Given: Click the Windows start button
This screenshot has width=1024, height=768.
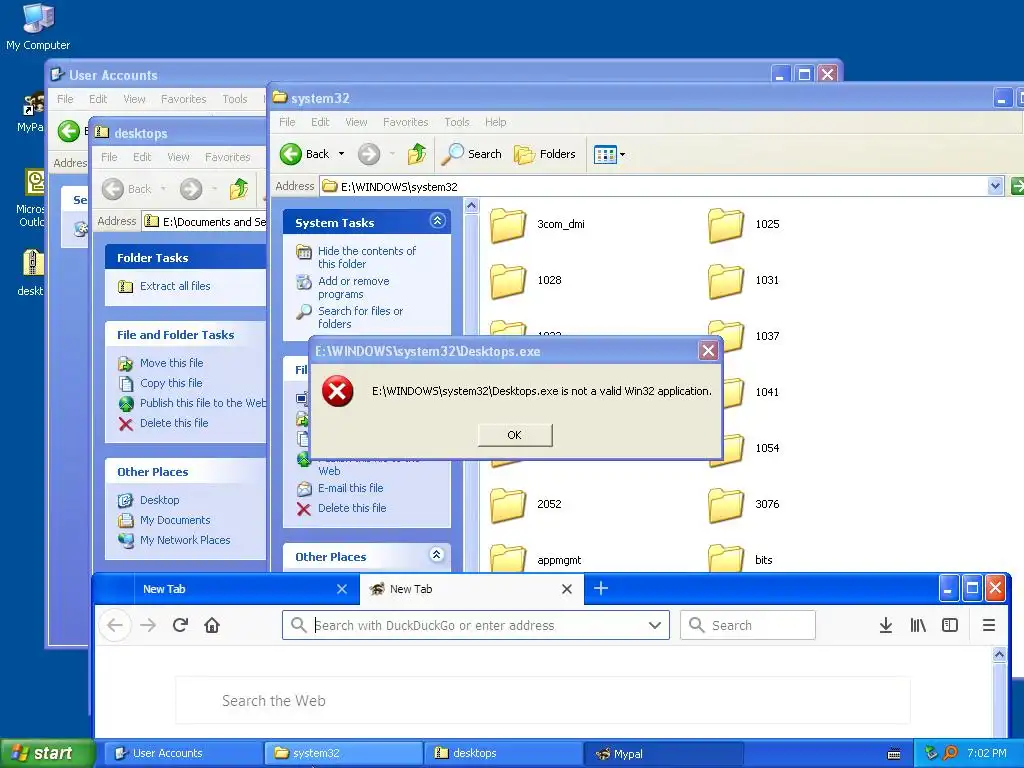Looking at the screenshot, I should 48,753.
